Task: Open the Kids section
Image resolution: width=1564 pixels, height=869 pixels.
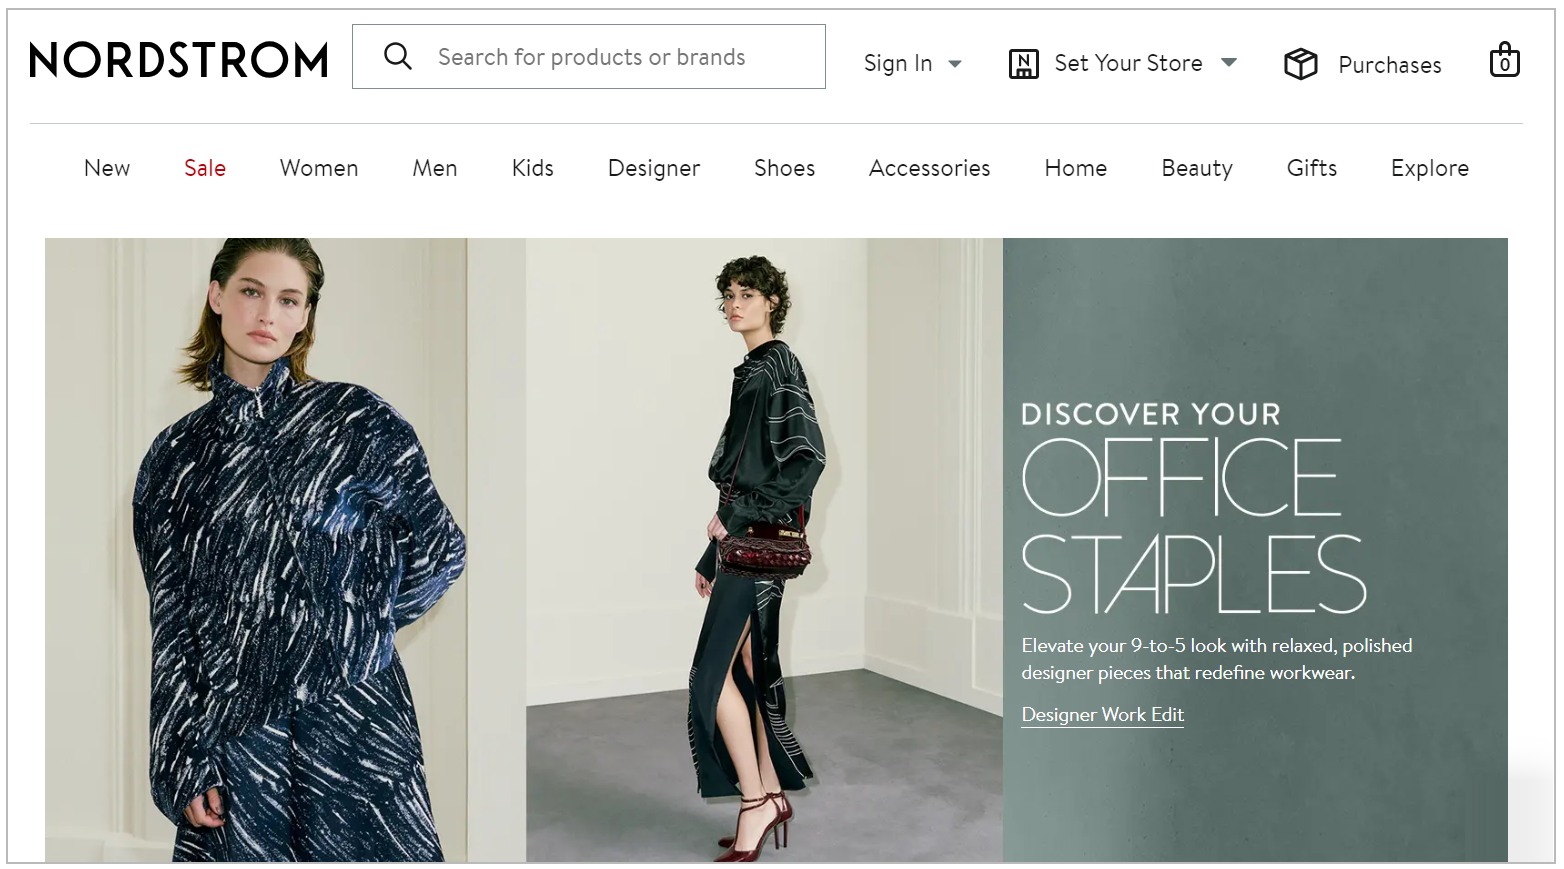Action: point(532,168)
